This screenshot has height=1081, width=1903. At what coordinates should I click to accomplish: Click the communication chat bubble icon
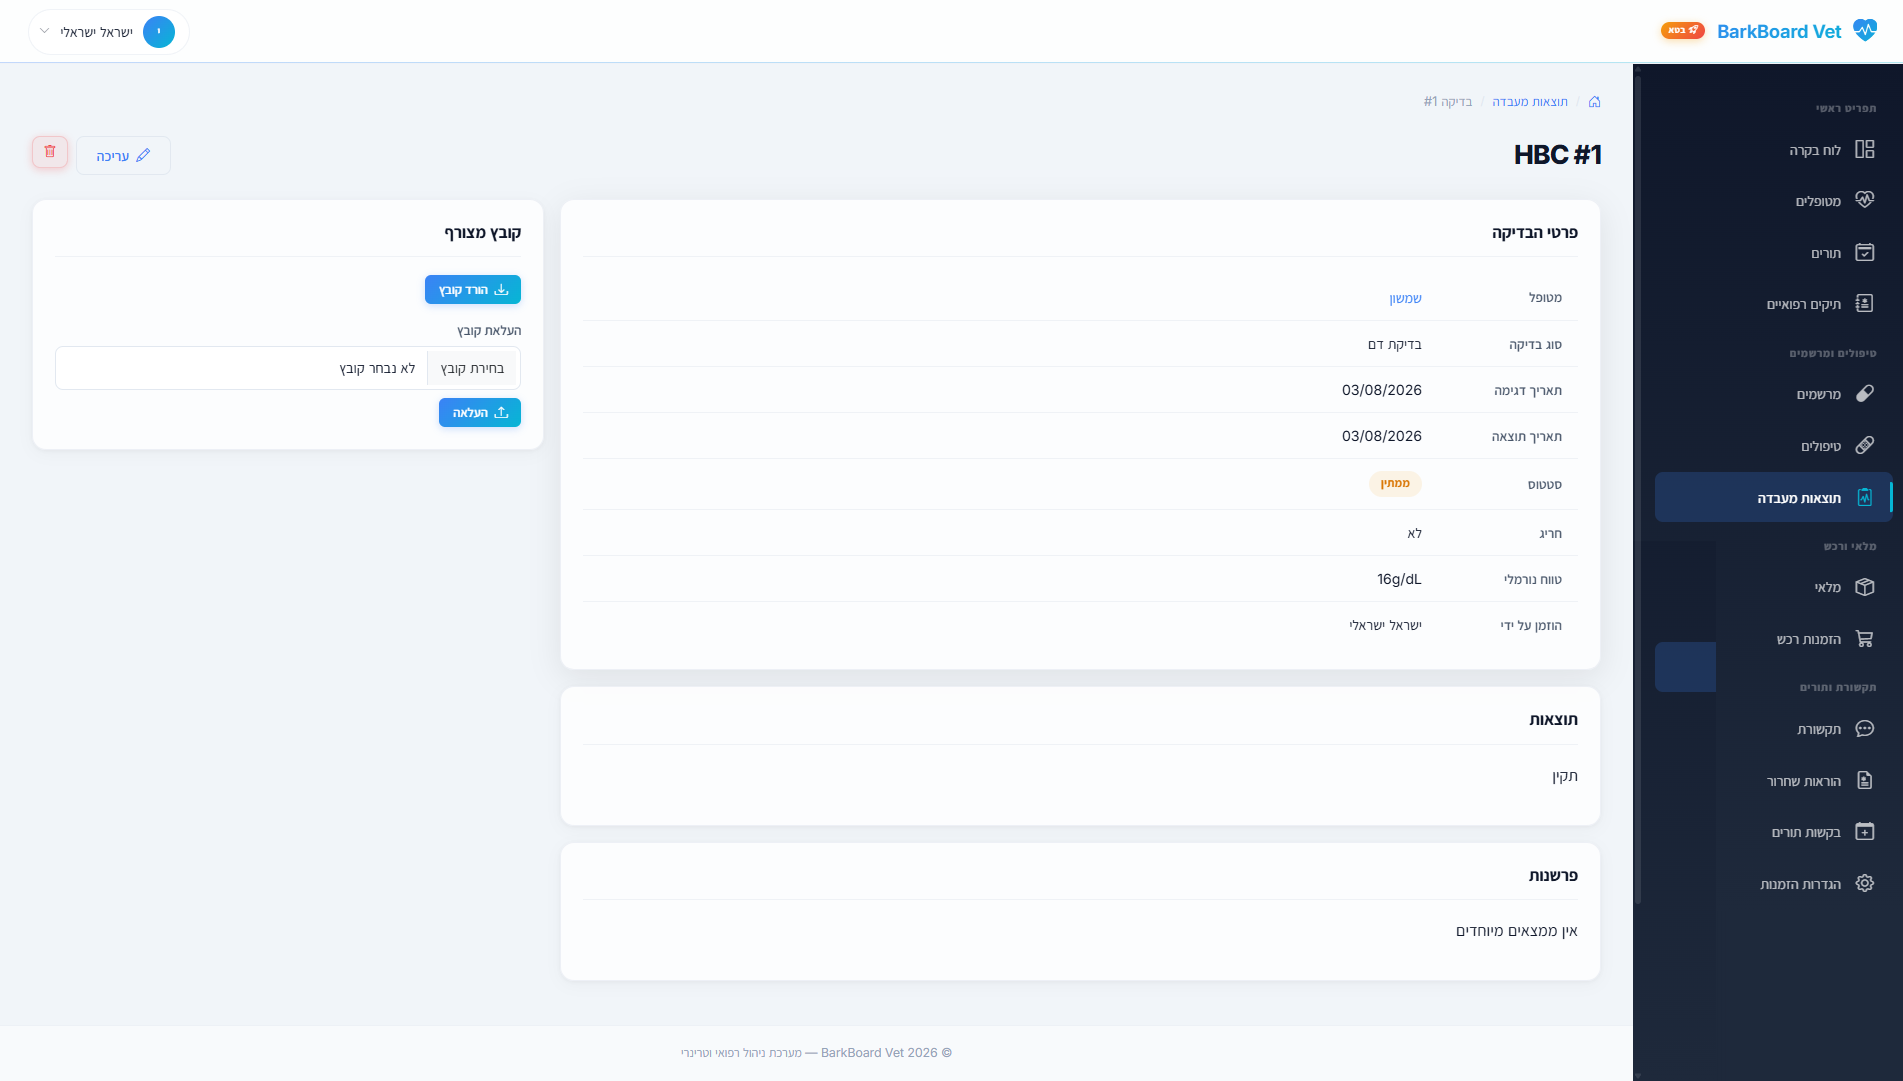pos(1864,729)
